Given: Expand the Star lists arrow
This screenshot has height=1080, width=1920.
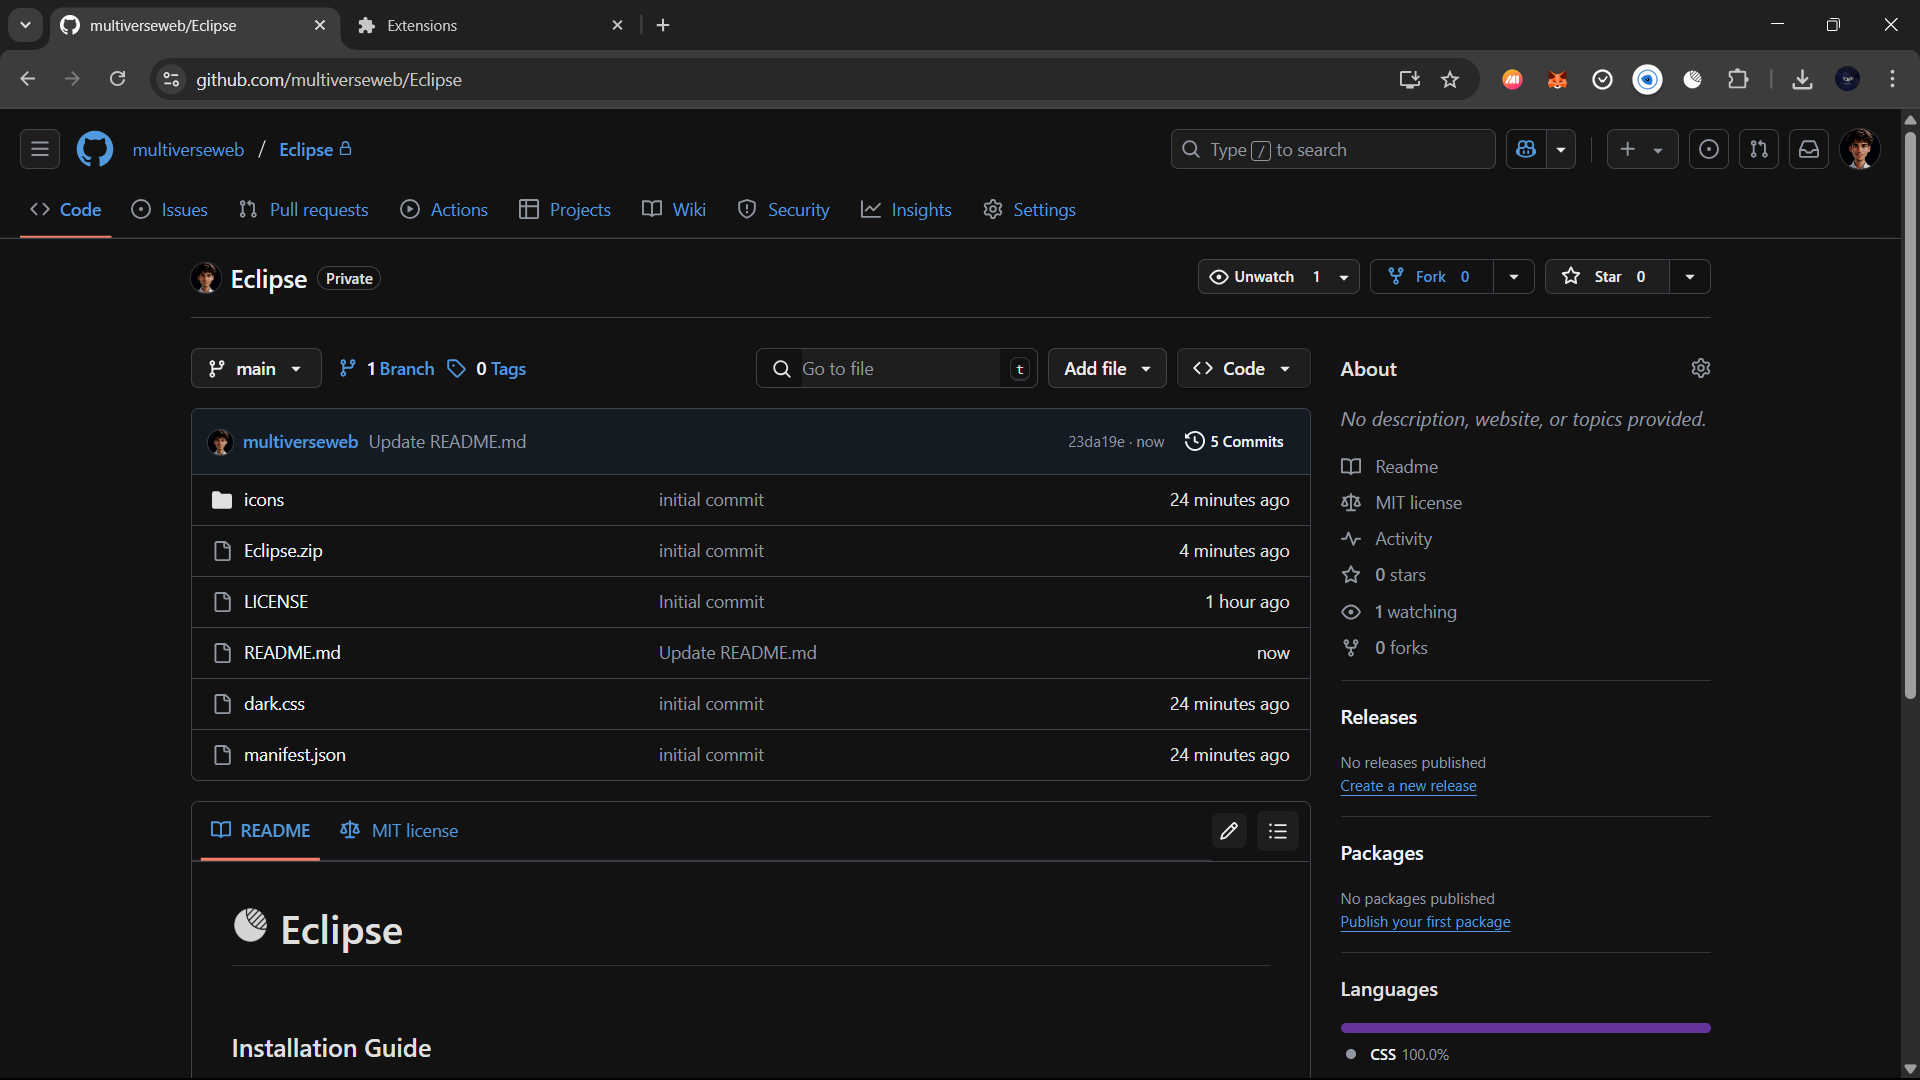Looking at the screenshot, I should (1690, 277).
